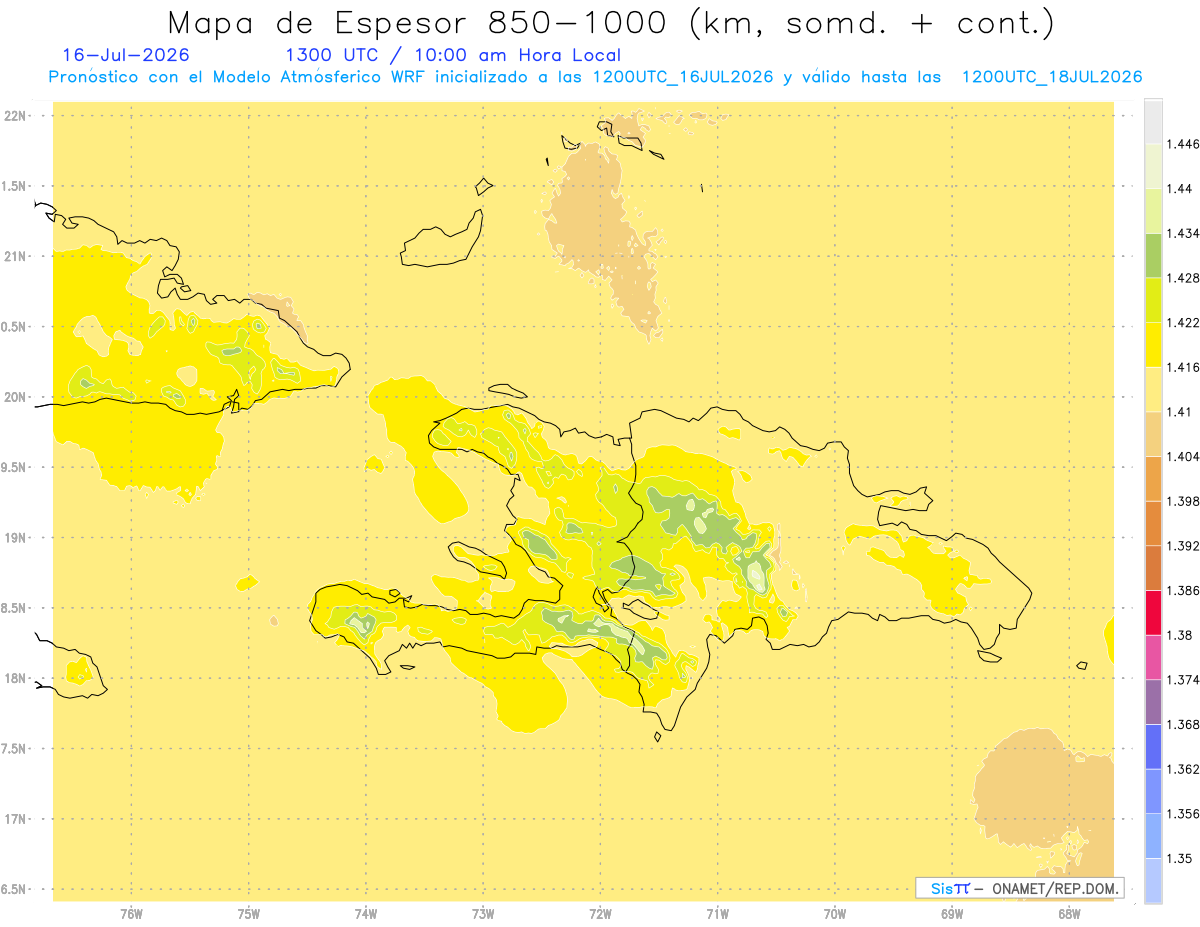Pick the orange swatch between 1.398 and 1.404
This screenshot has width=1200, height=927.
coord(1153,479)
